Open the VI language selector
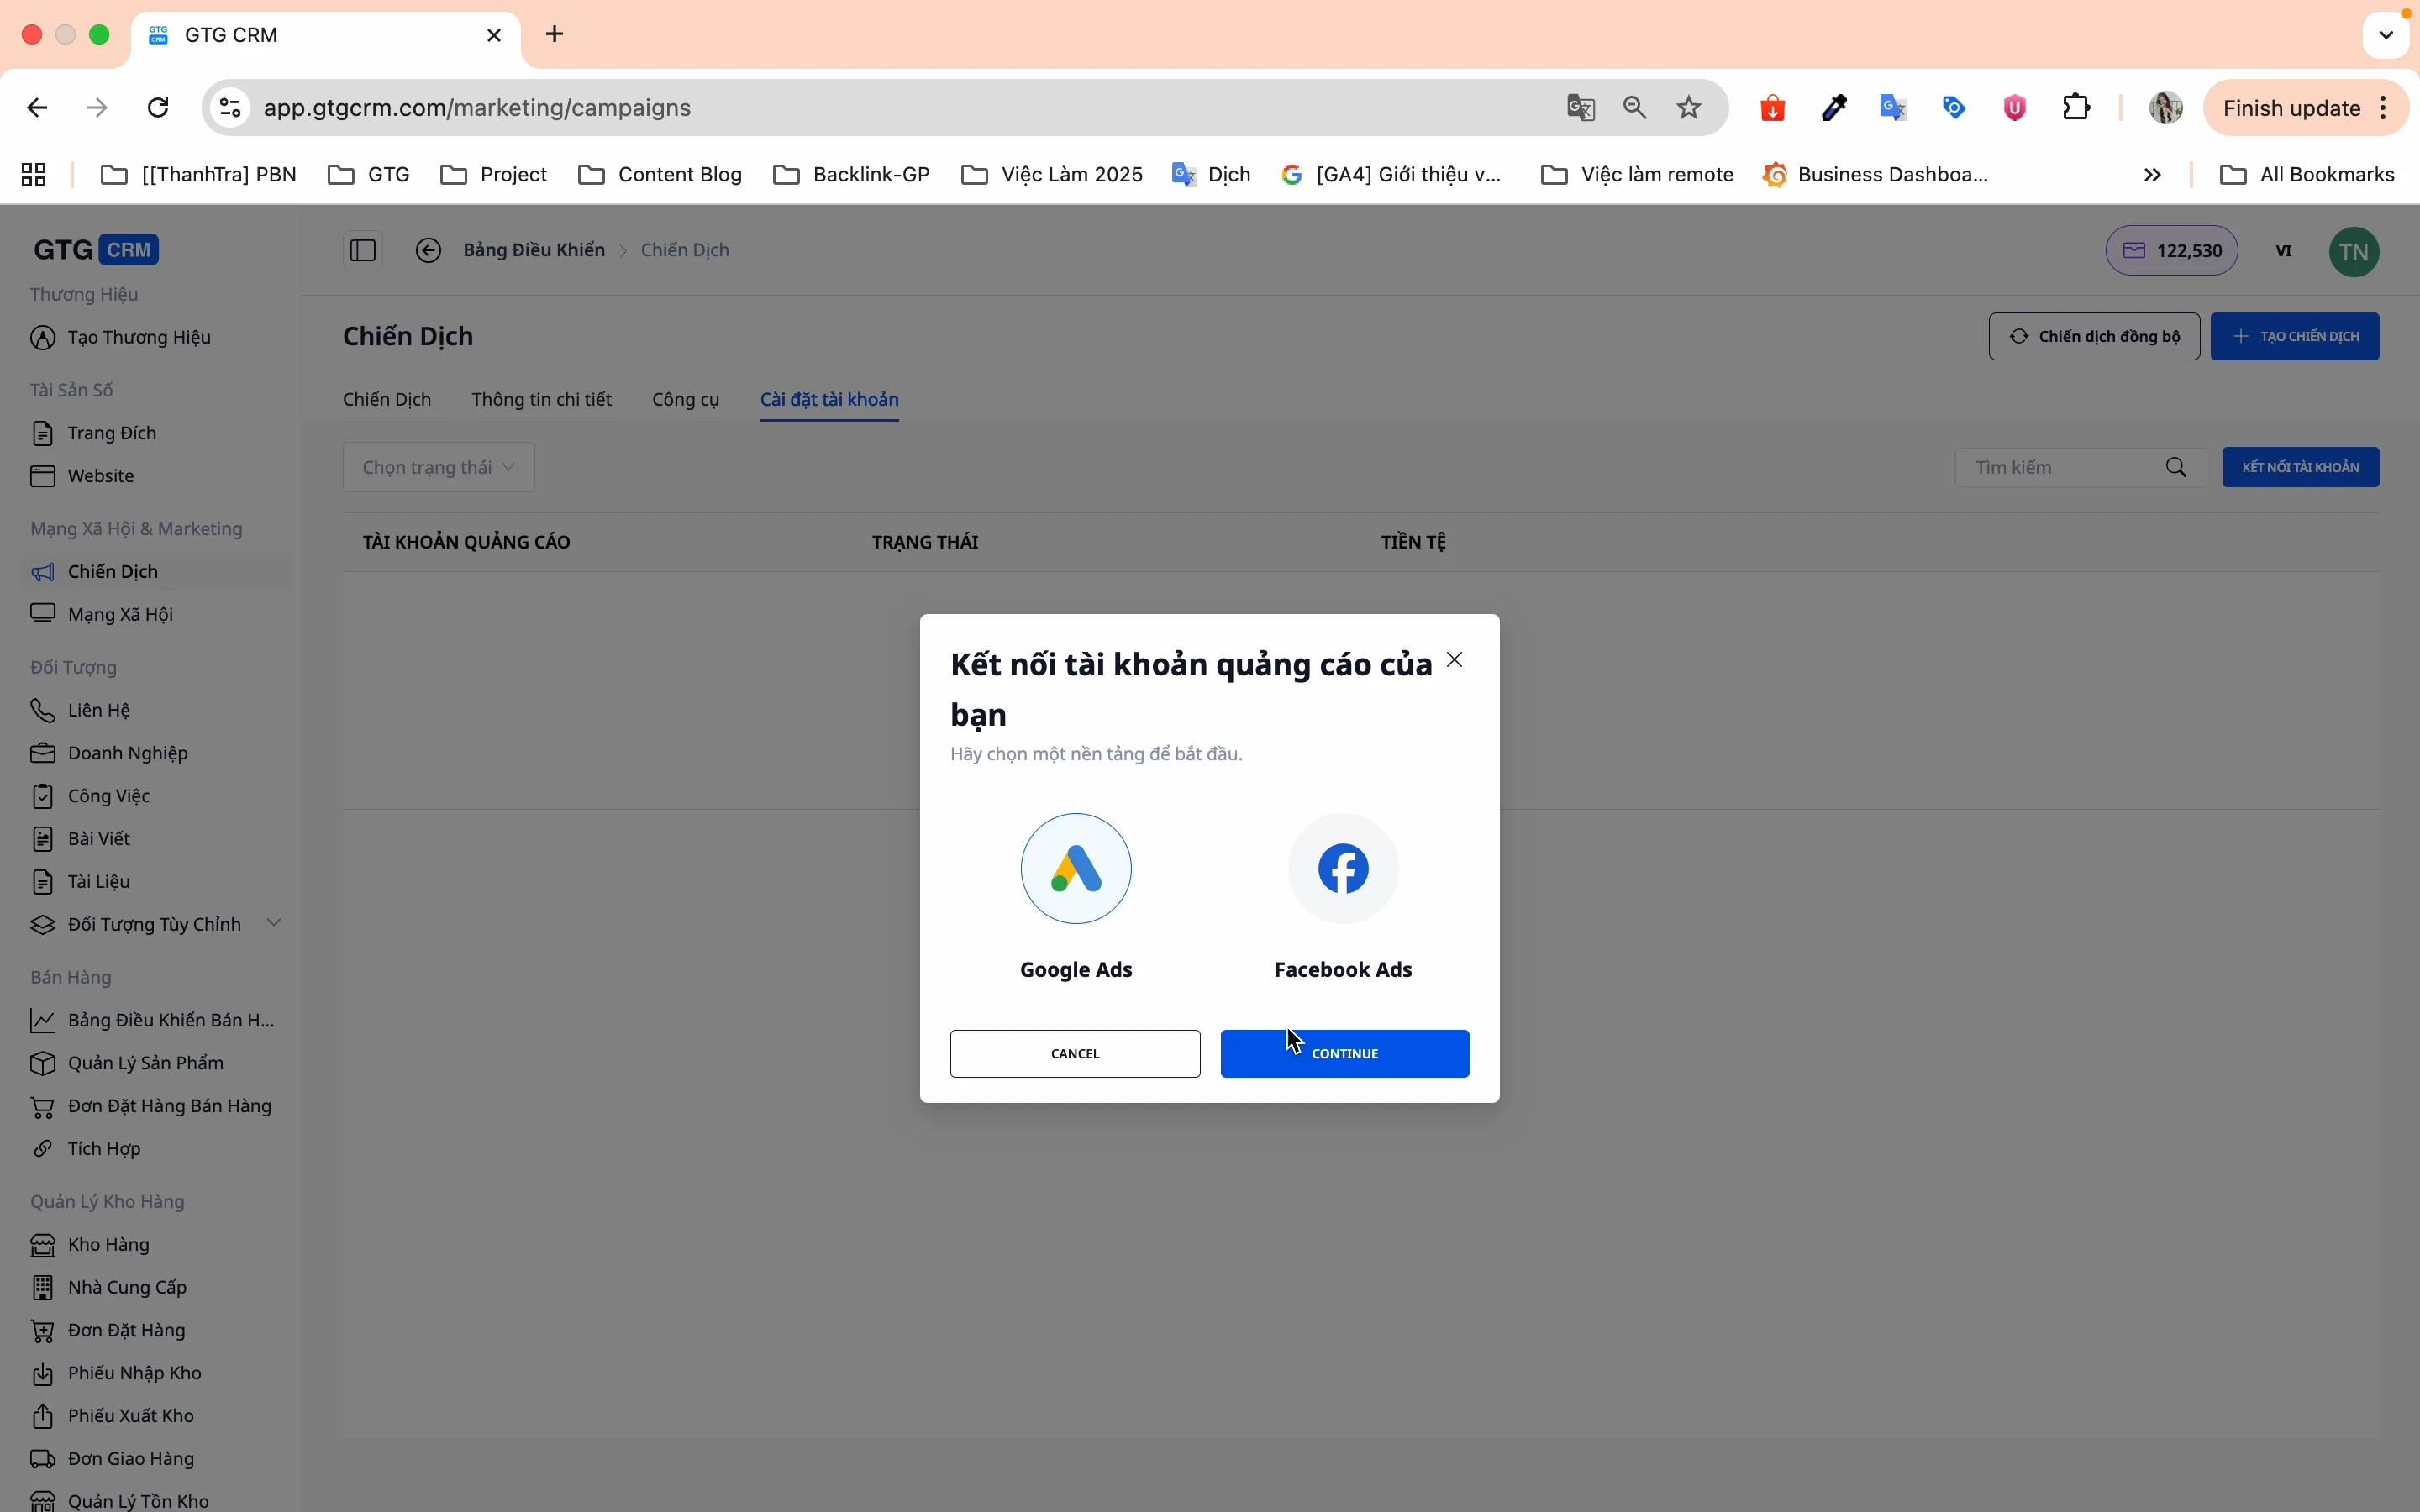This screenshot has height=1512, width=2420. tap(2284, 251)
